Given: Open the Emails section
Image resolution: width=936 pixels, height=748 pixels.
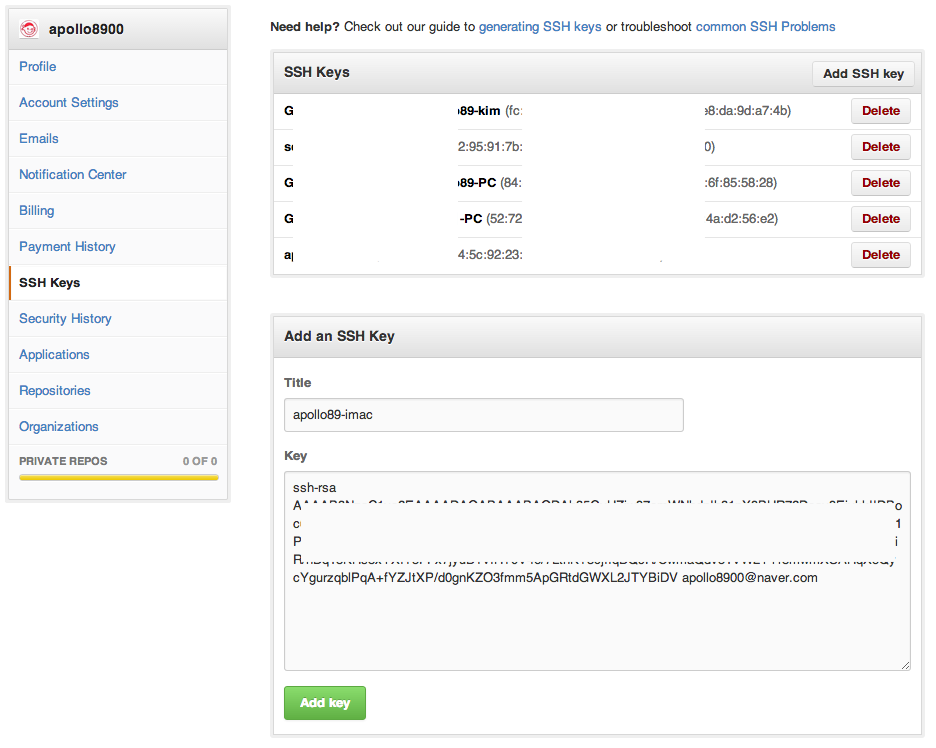Looking at the screenshot, I should click(x=39, y=138).
